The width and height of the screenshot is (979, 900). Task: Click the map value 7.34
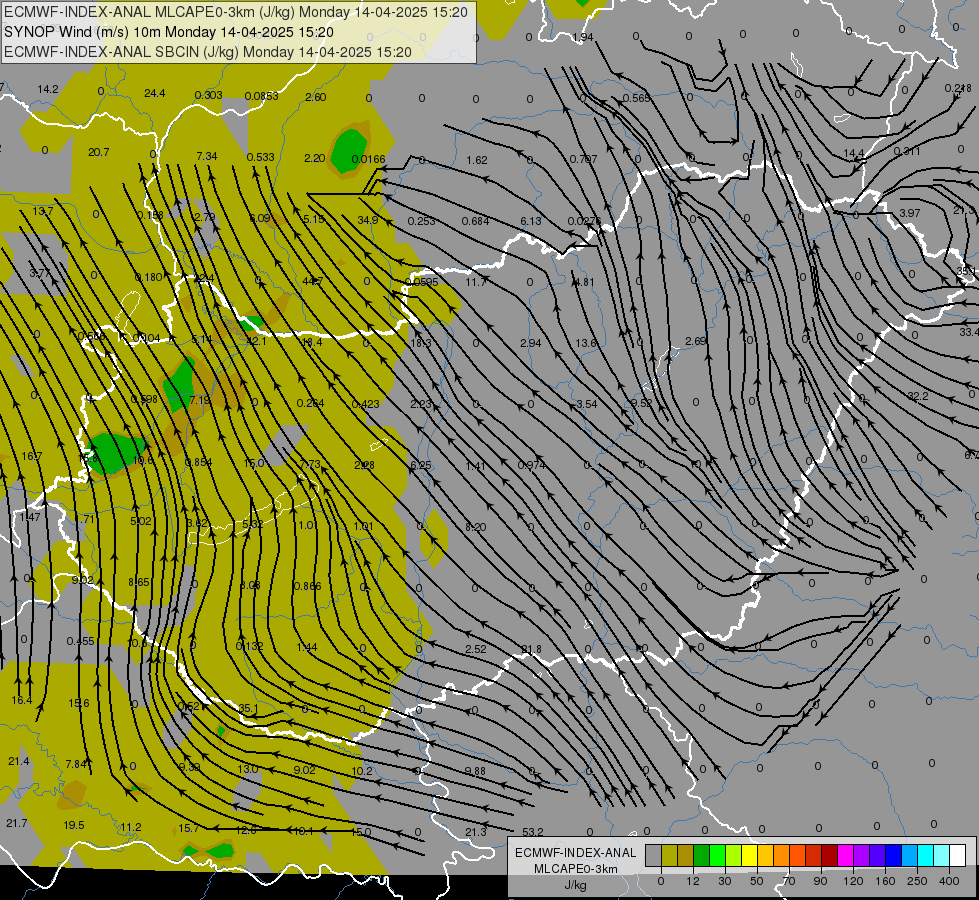[x=207, y=156]
